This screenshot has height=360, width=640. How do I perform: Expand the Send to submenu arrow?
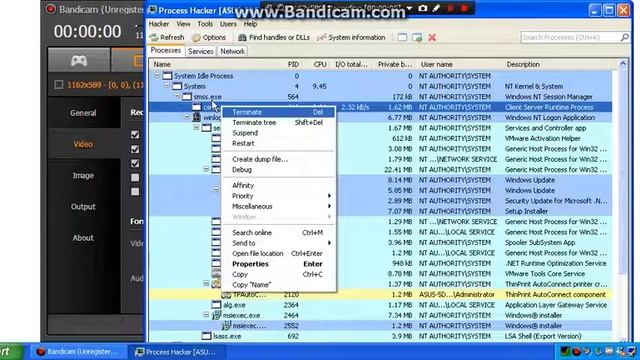tap(329, 243)
